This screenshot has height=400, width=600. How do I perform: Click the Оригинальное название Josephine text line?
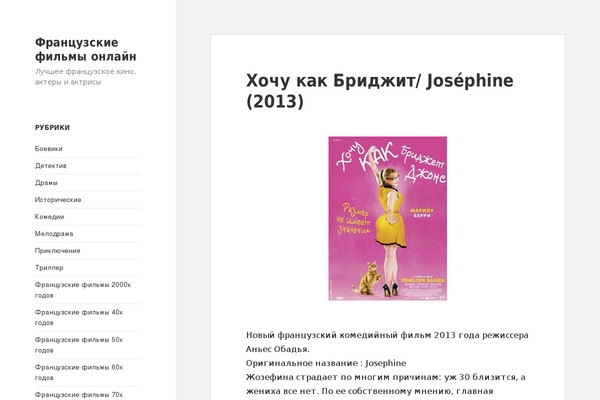pos(326,363)
